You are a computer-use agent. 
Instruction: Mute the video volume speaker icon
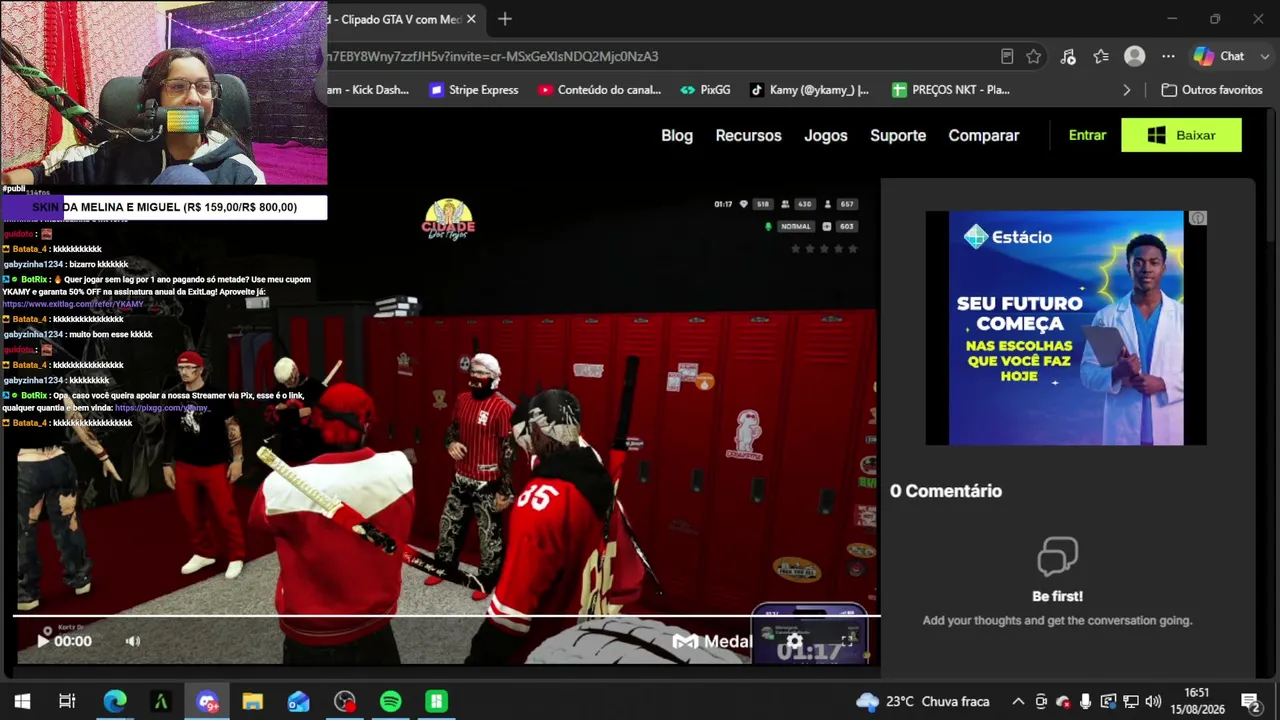pyautogui.click(x=133, y=641)
